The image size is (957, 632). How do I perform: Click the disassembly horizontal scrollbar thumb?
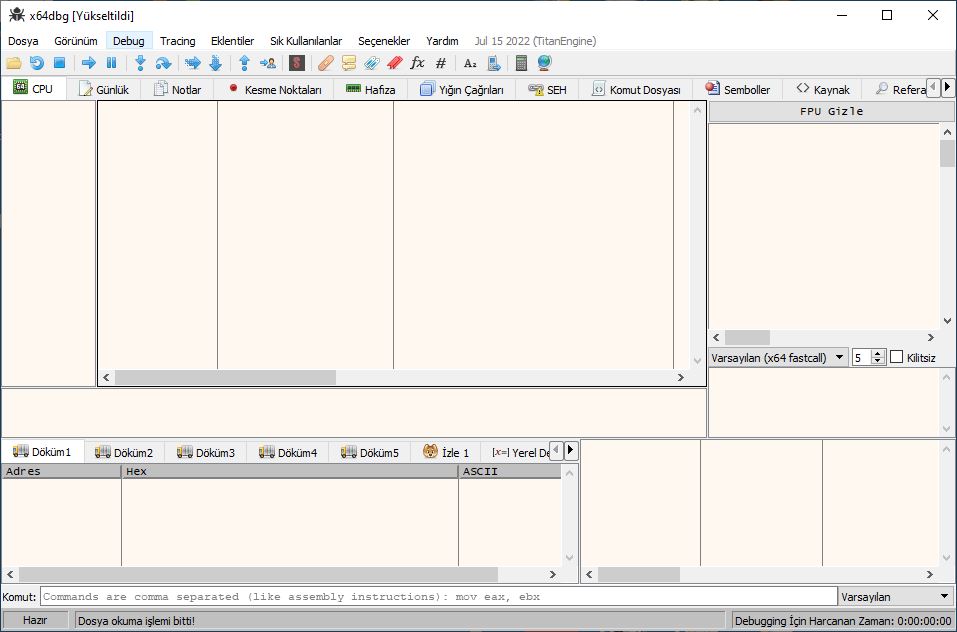pos(225,378)
